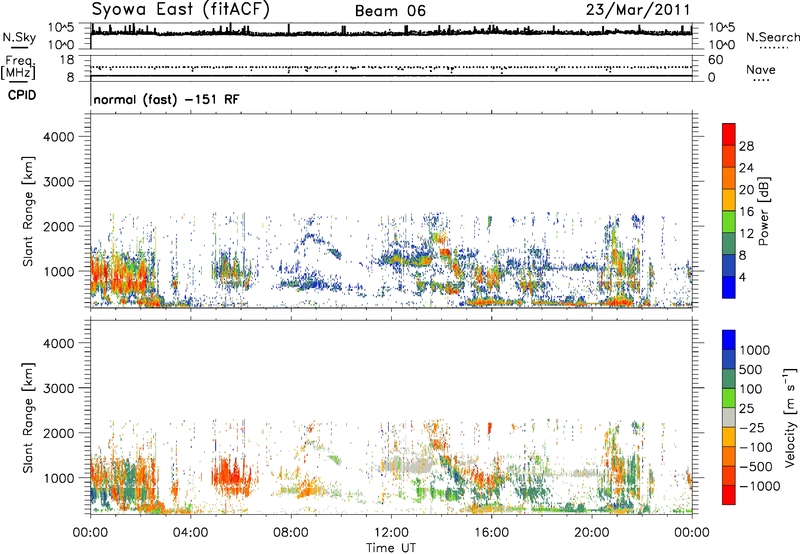Click the 'Velocity [m s-1]' colorbar title

coord(790,417)
